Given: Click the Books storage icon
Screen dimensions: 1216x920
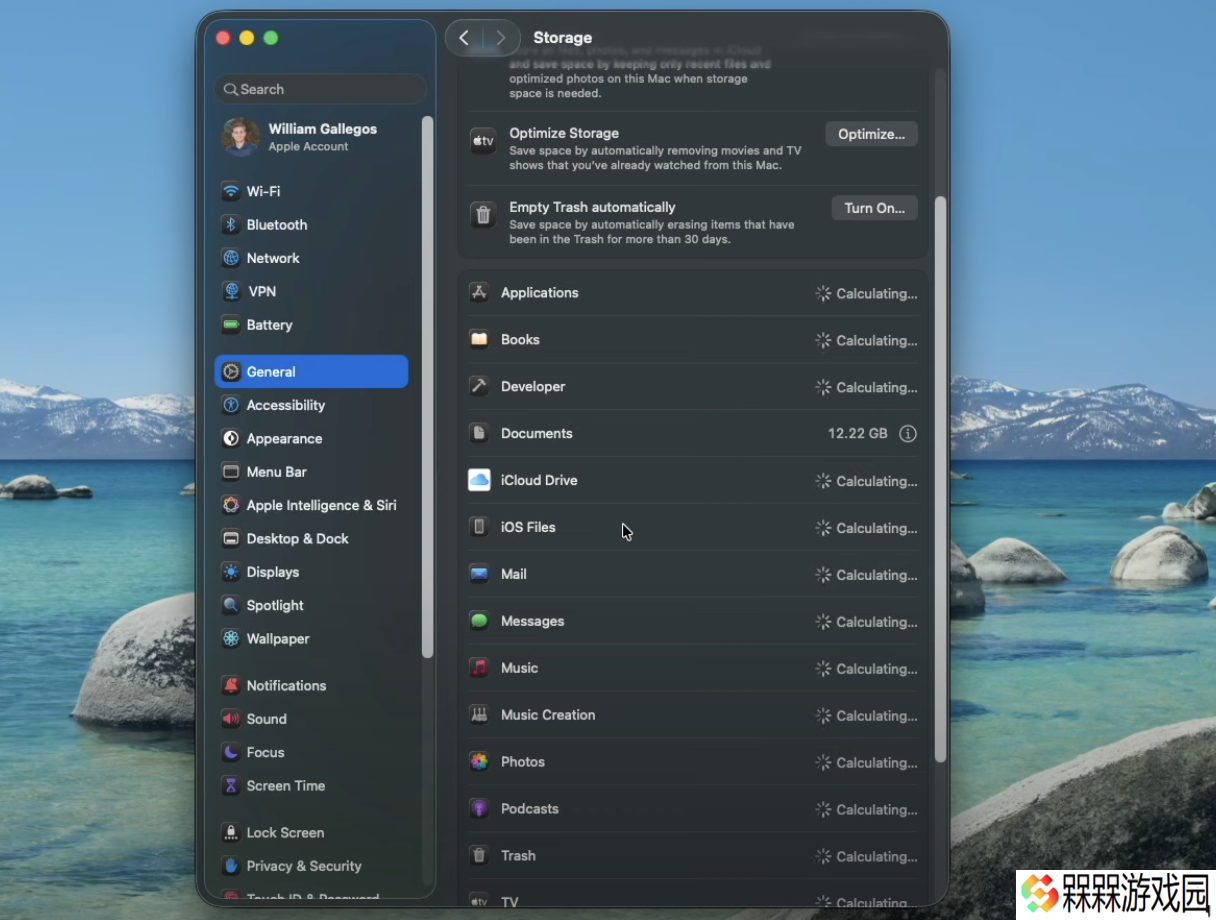Looking at the screenshot, I should pos(479,340).
